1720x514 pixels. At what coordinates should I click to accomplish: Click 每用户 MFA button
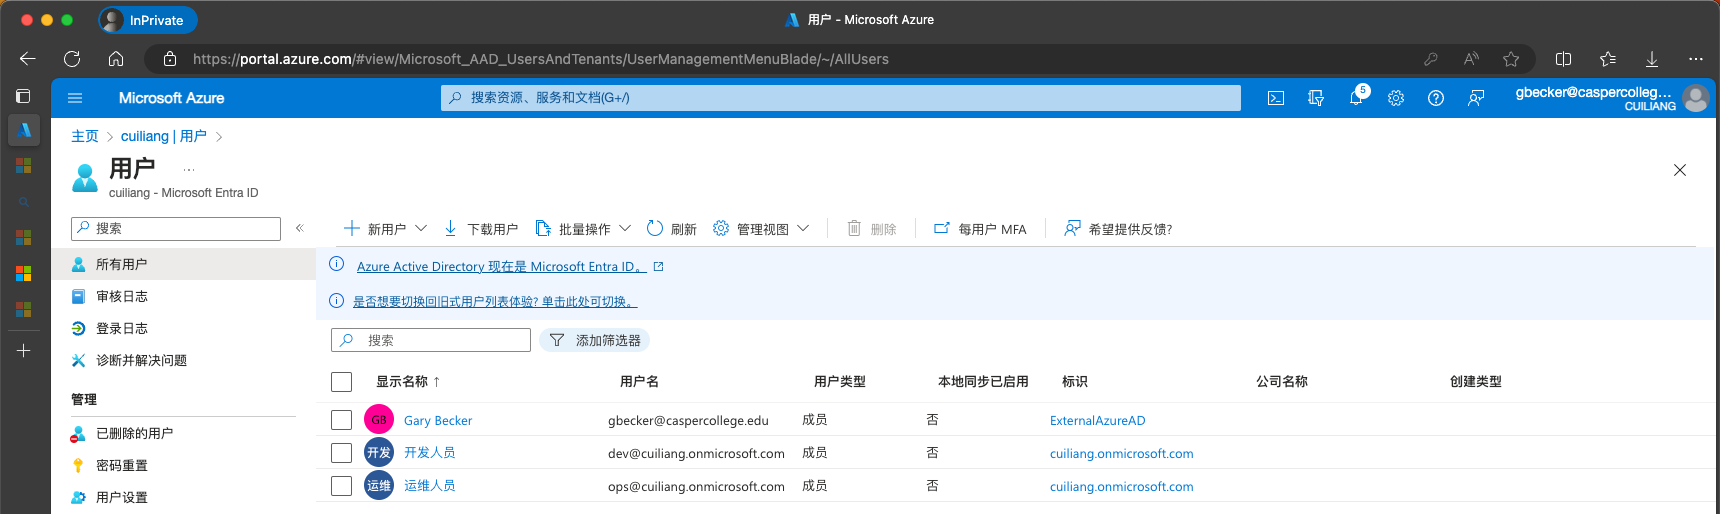(980, 229)
